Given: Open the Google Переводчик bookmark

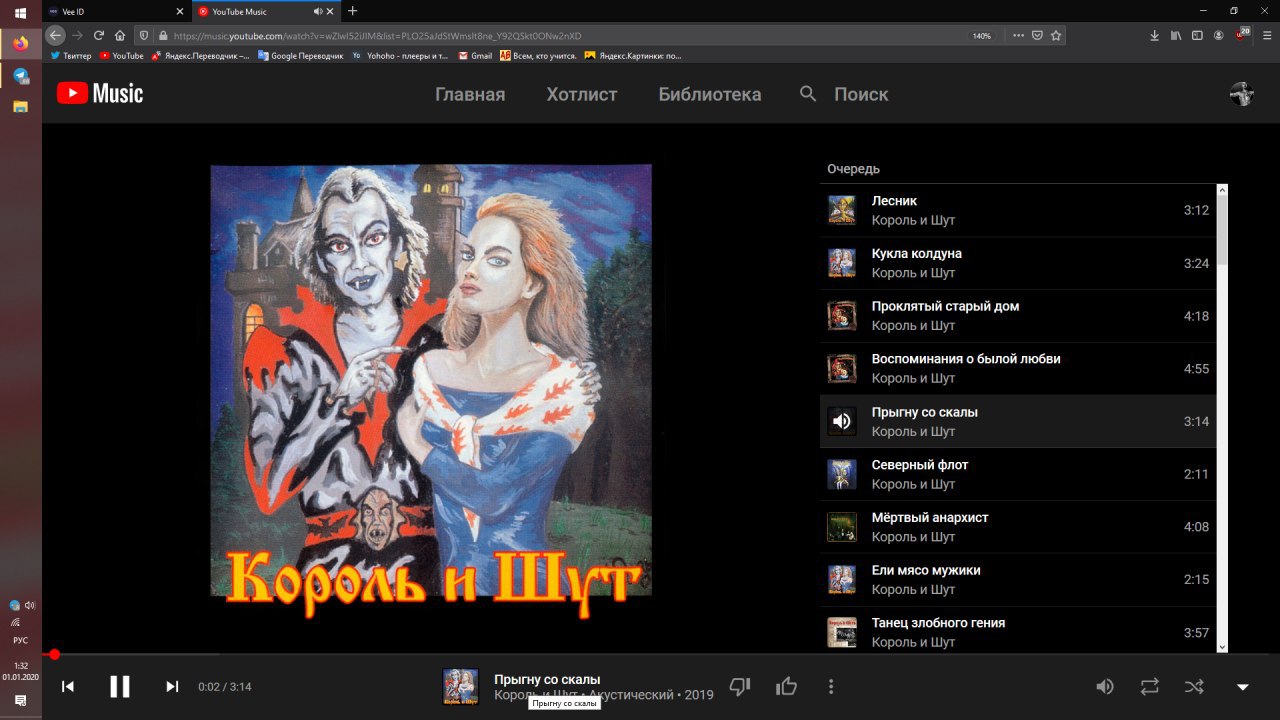Looking at the screenshot, I should point(300,56).
